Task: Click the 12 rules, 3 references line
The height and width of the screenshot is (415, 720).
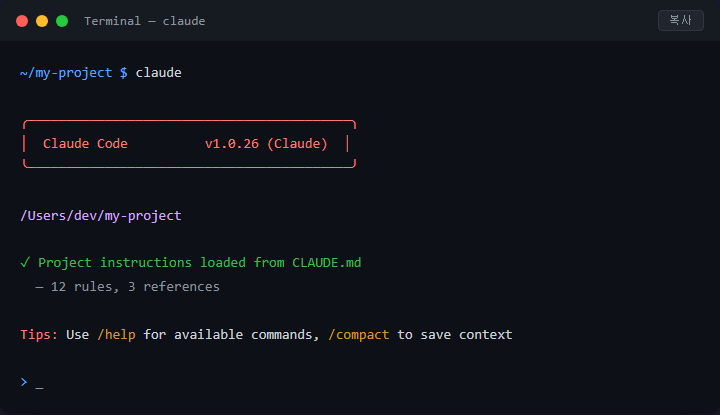Action: point(128,287)
